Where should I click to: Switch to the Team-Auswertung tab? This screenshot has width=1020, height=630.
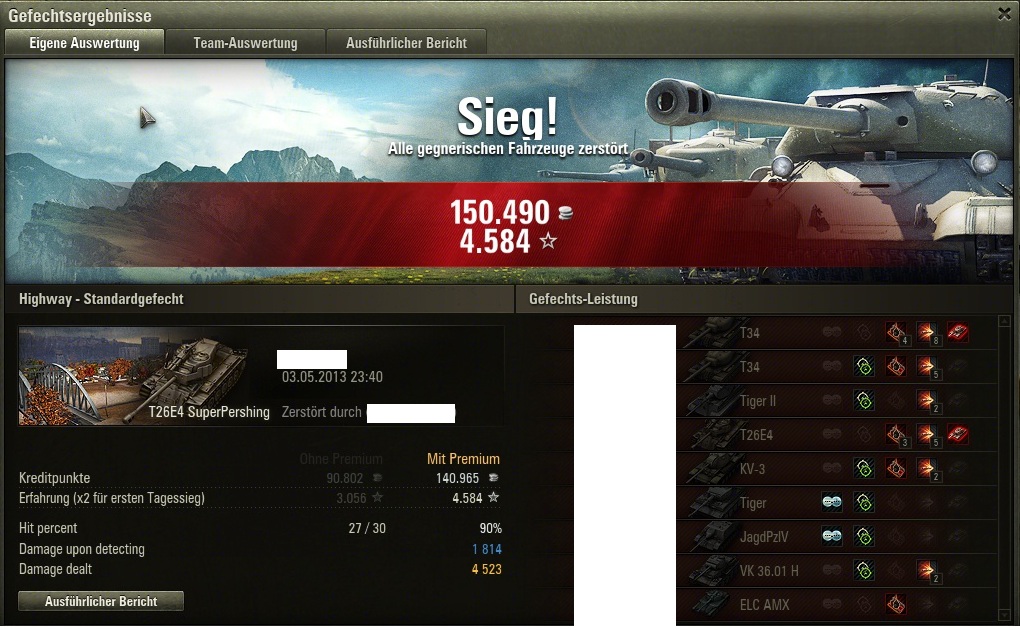pos(245,43)
